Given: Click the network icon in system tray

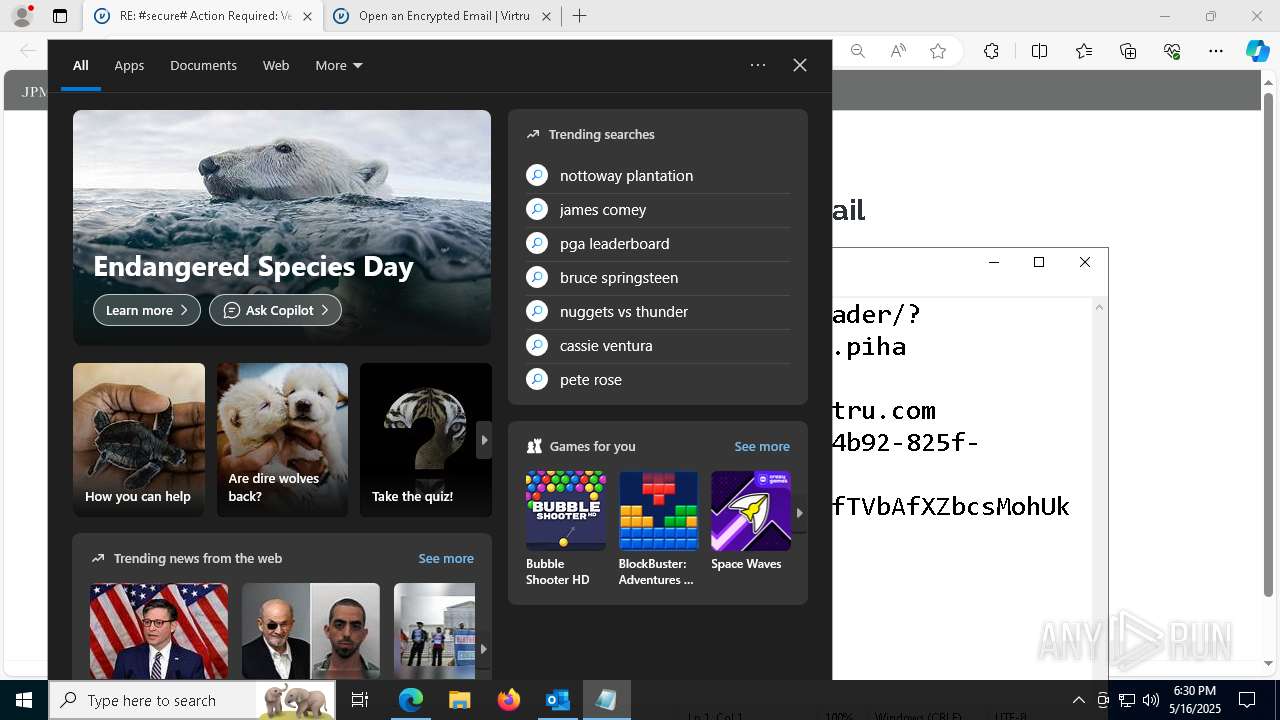Looking at the screenshot, I should pos(1127,700).
